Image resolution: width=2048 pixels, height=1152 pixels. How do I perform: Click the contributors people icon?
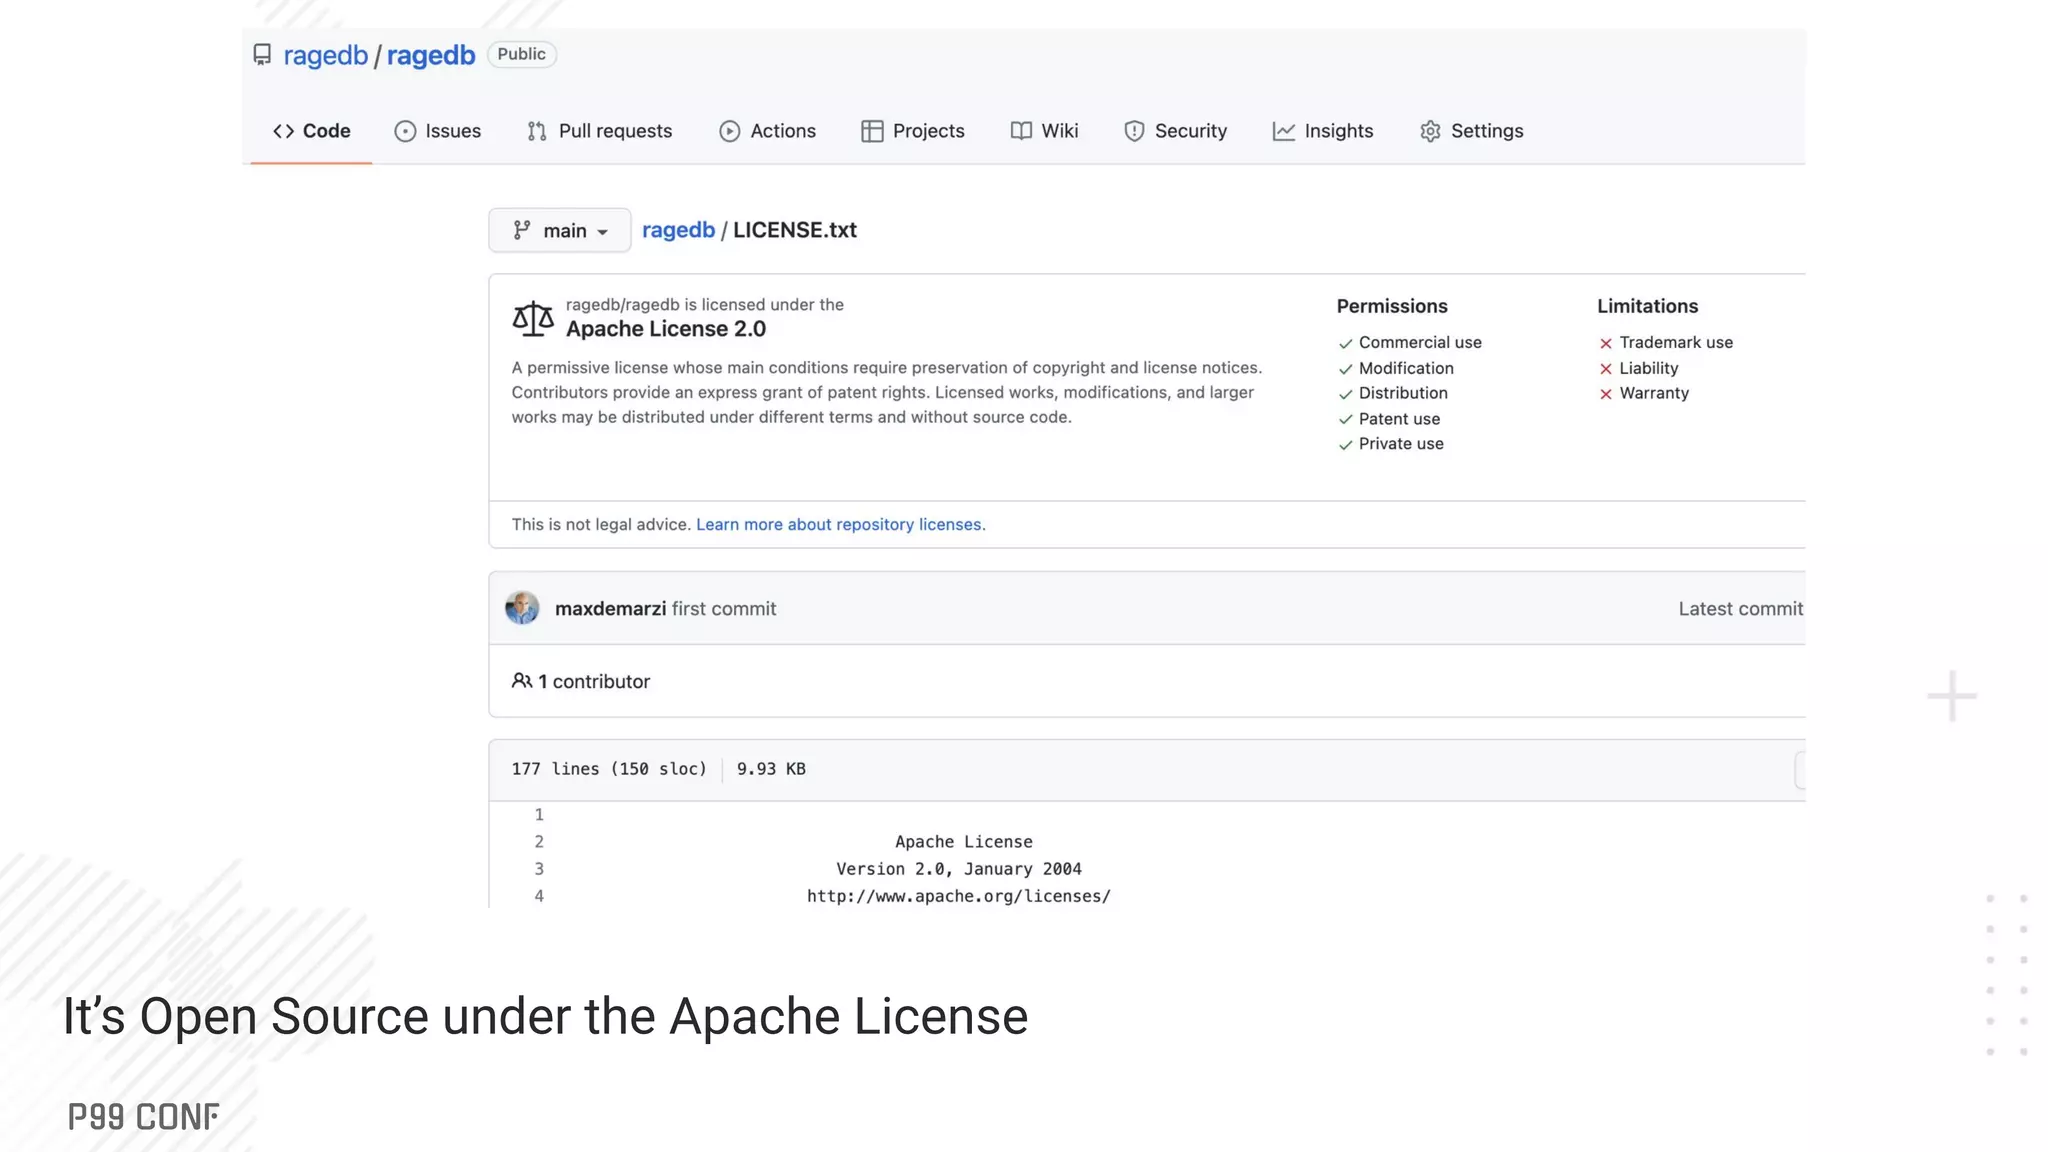(x=521, y=681)
